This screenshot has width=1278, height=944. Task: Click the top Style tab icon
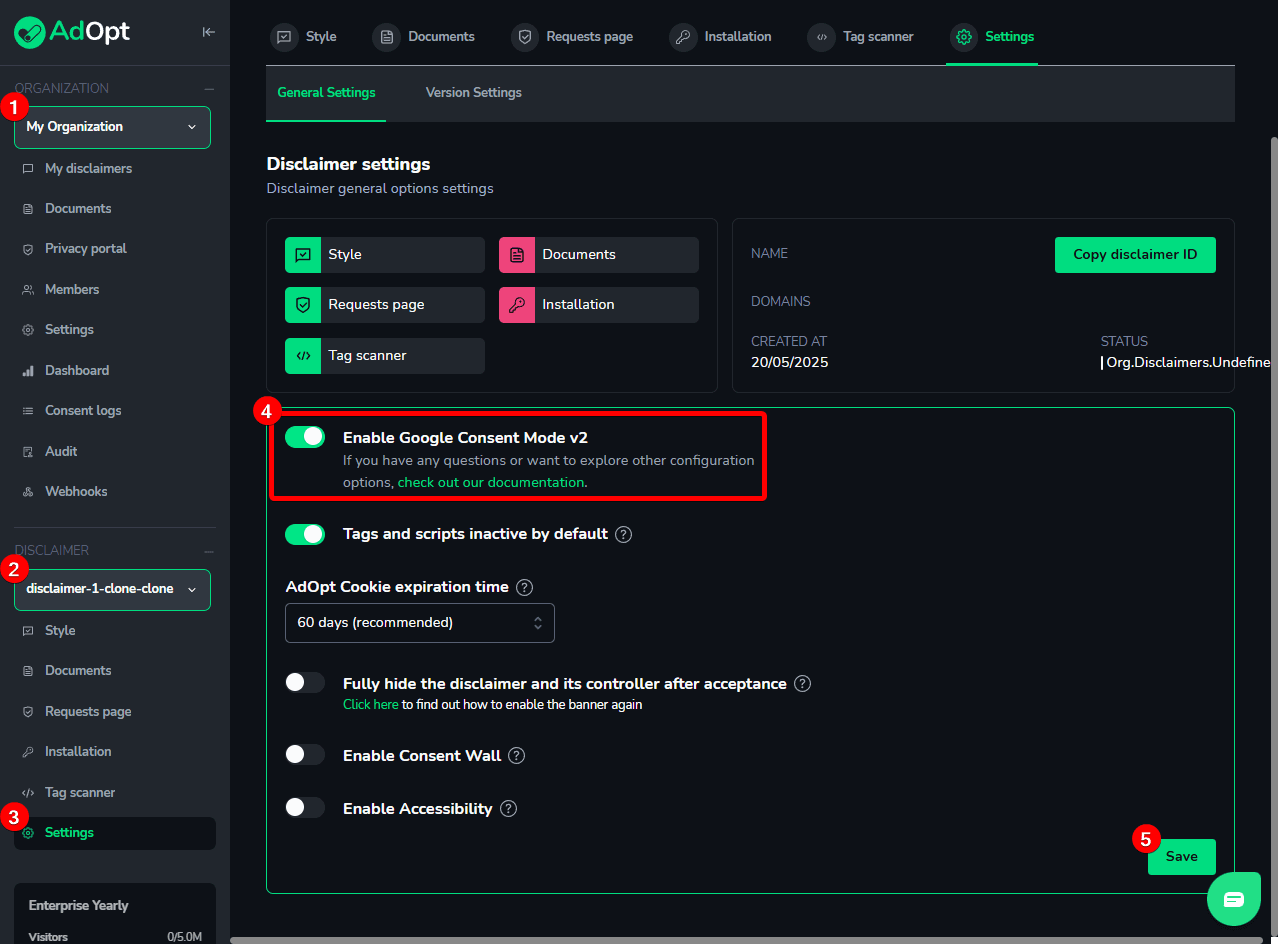pos(284,37)
